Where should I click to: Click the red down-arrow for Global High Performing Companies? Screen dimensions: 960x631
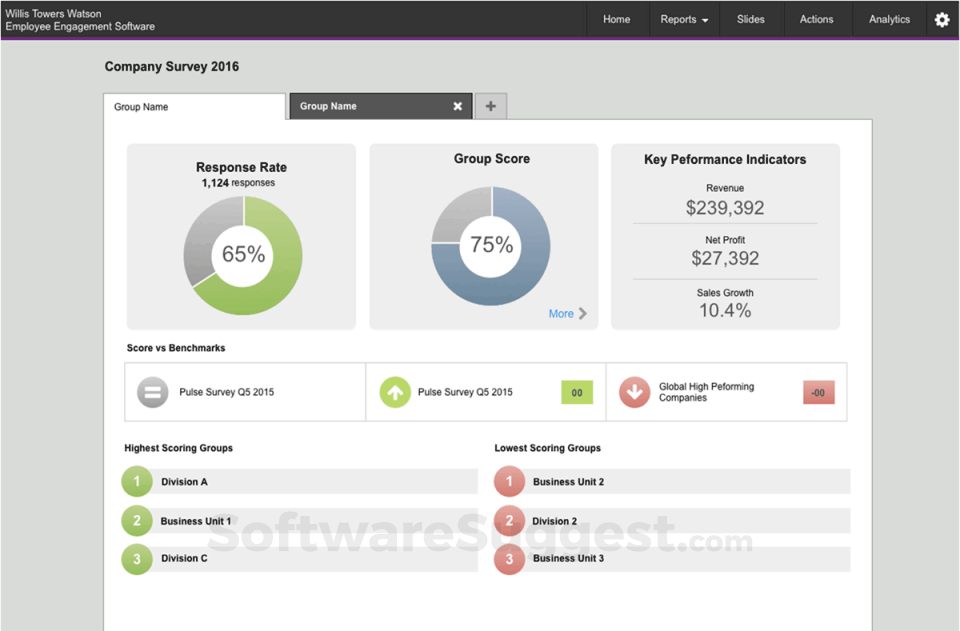tap(635, 392)
